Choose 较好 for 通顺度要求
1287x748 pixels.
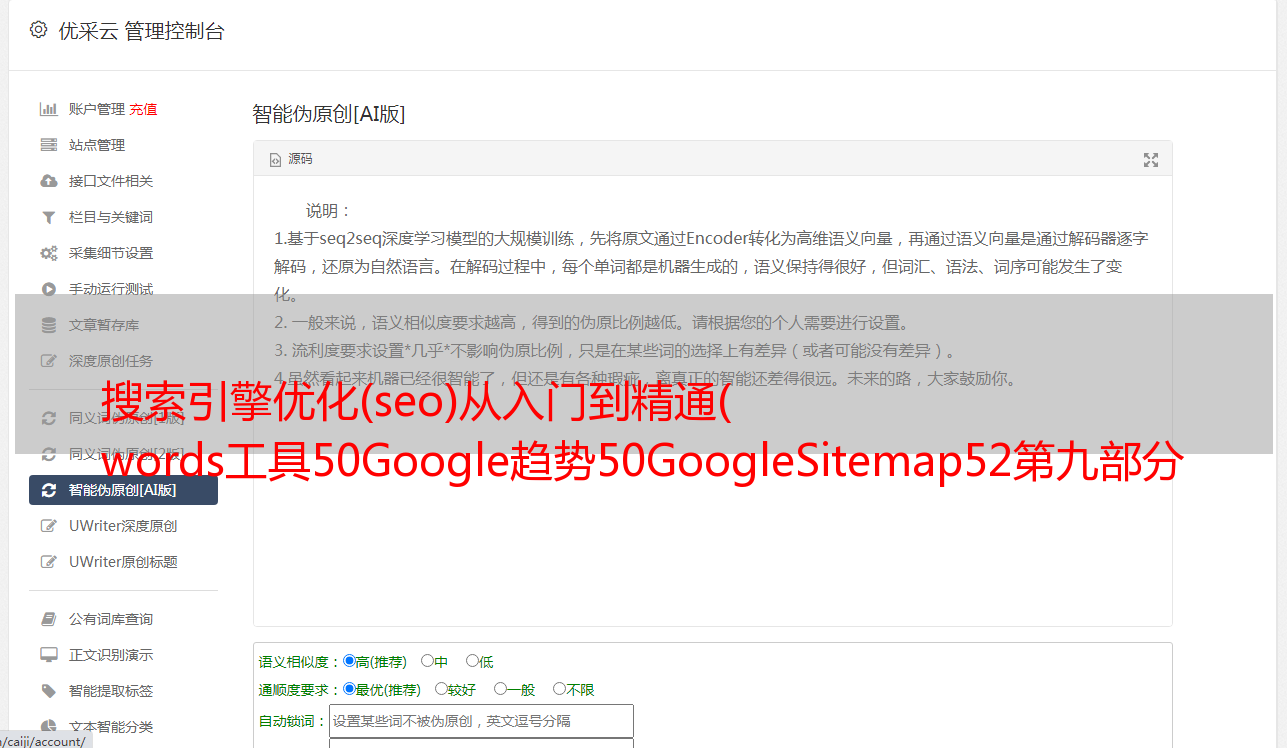(x=441, y=689)
